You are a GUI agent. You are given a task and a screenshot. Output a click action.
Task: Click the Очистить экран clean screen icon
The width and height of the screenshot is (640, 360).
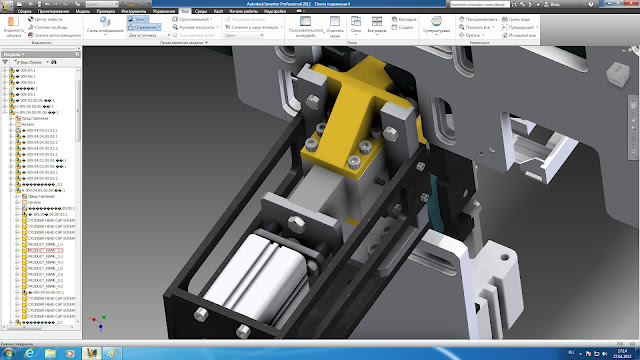(x=335, y=27)
